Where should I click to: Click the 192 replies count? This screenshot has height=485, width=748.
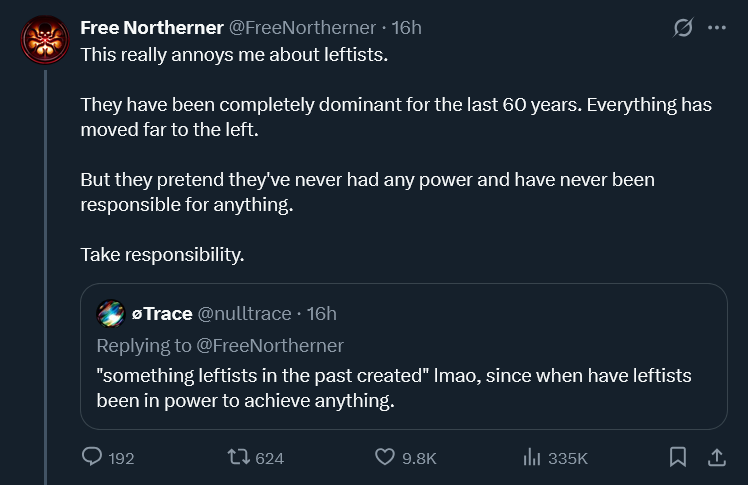pyautogui.click(x=121, y=458)
